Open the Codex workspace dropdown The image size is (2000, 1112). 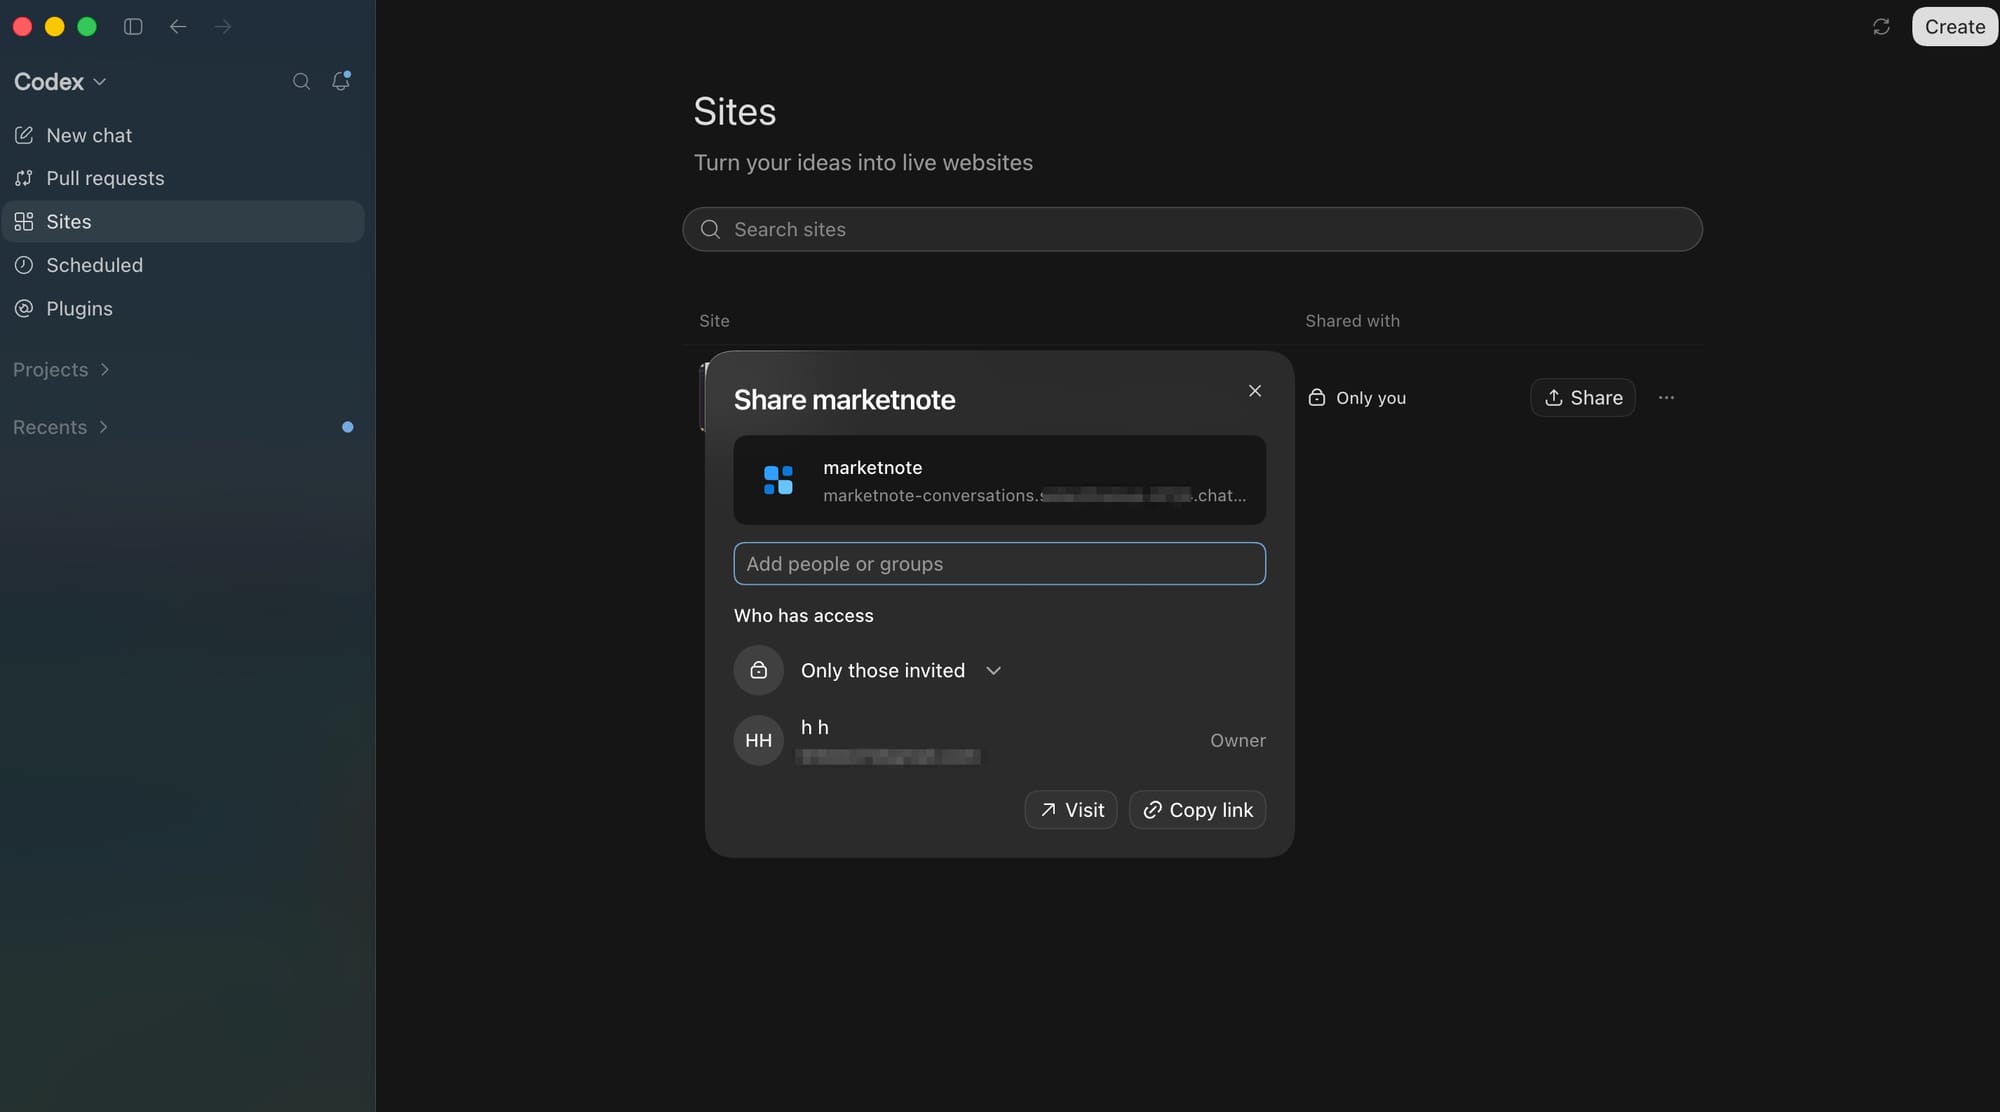pos(60,82)
